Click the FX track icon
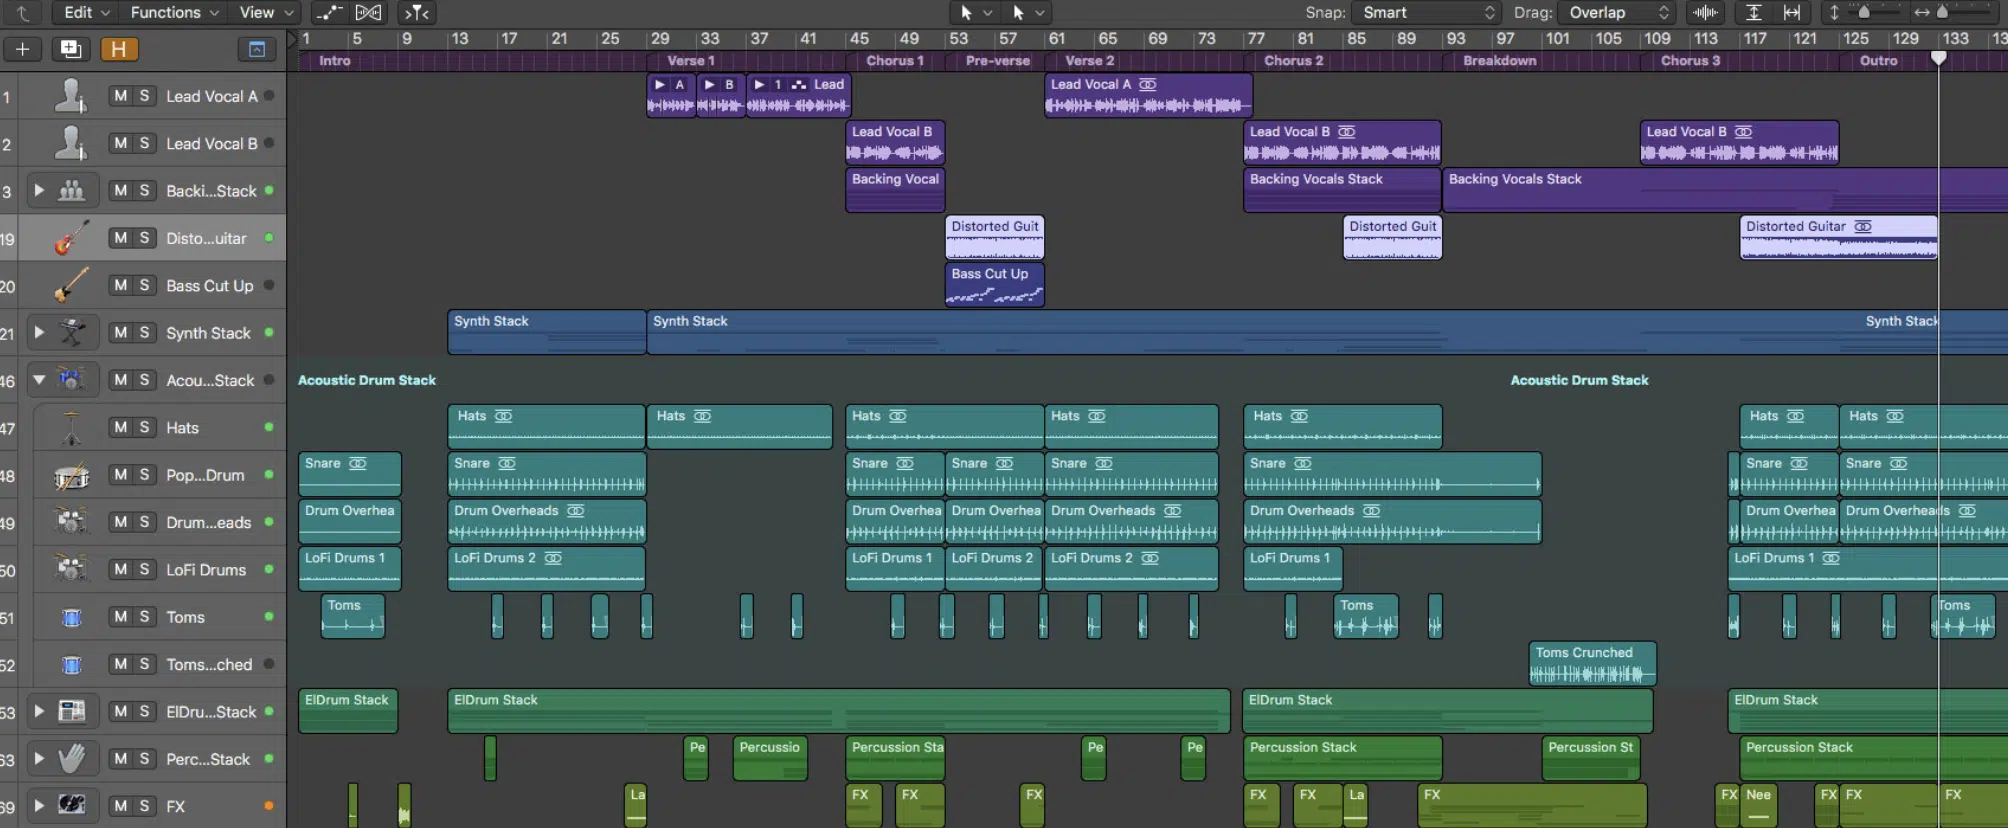This screenshot has width=2008, height=828. (x=71, y=805)
